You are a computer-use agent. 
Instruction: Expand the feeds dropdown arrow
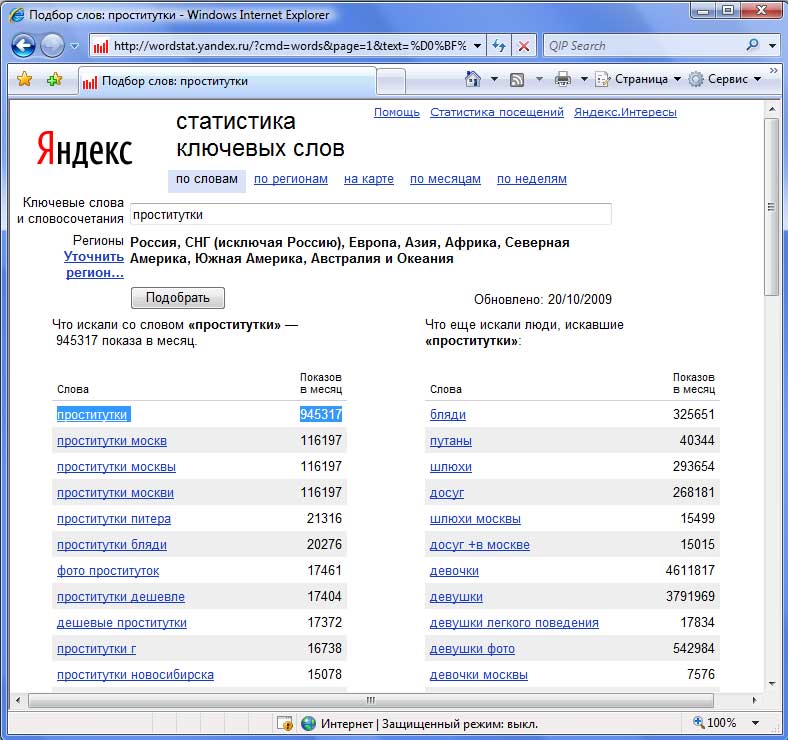tap(539, 79)
